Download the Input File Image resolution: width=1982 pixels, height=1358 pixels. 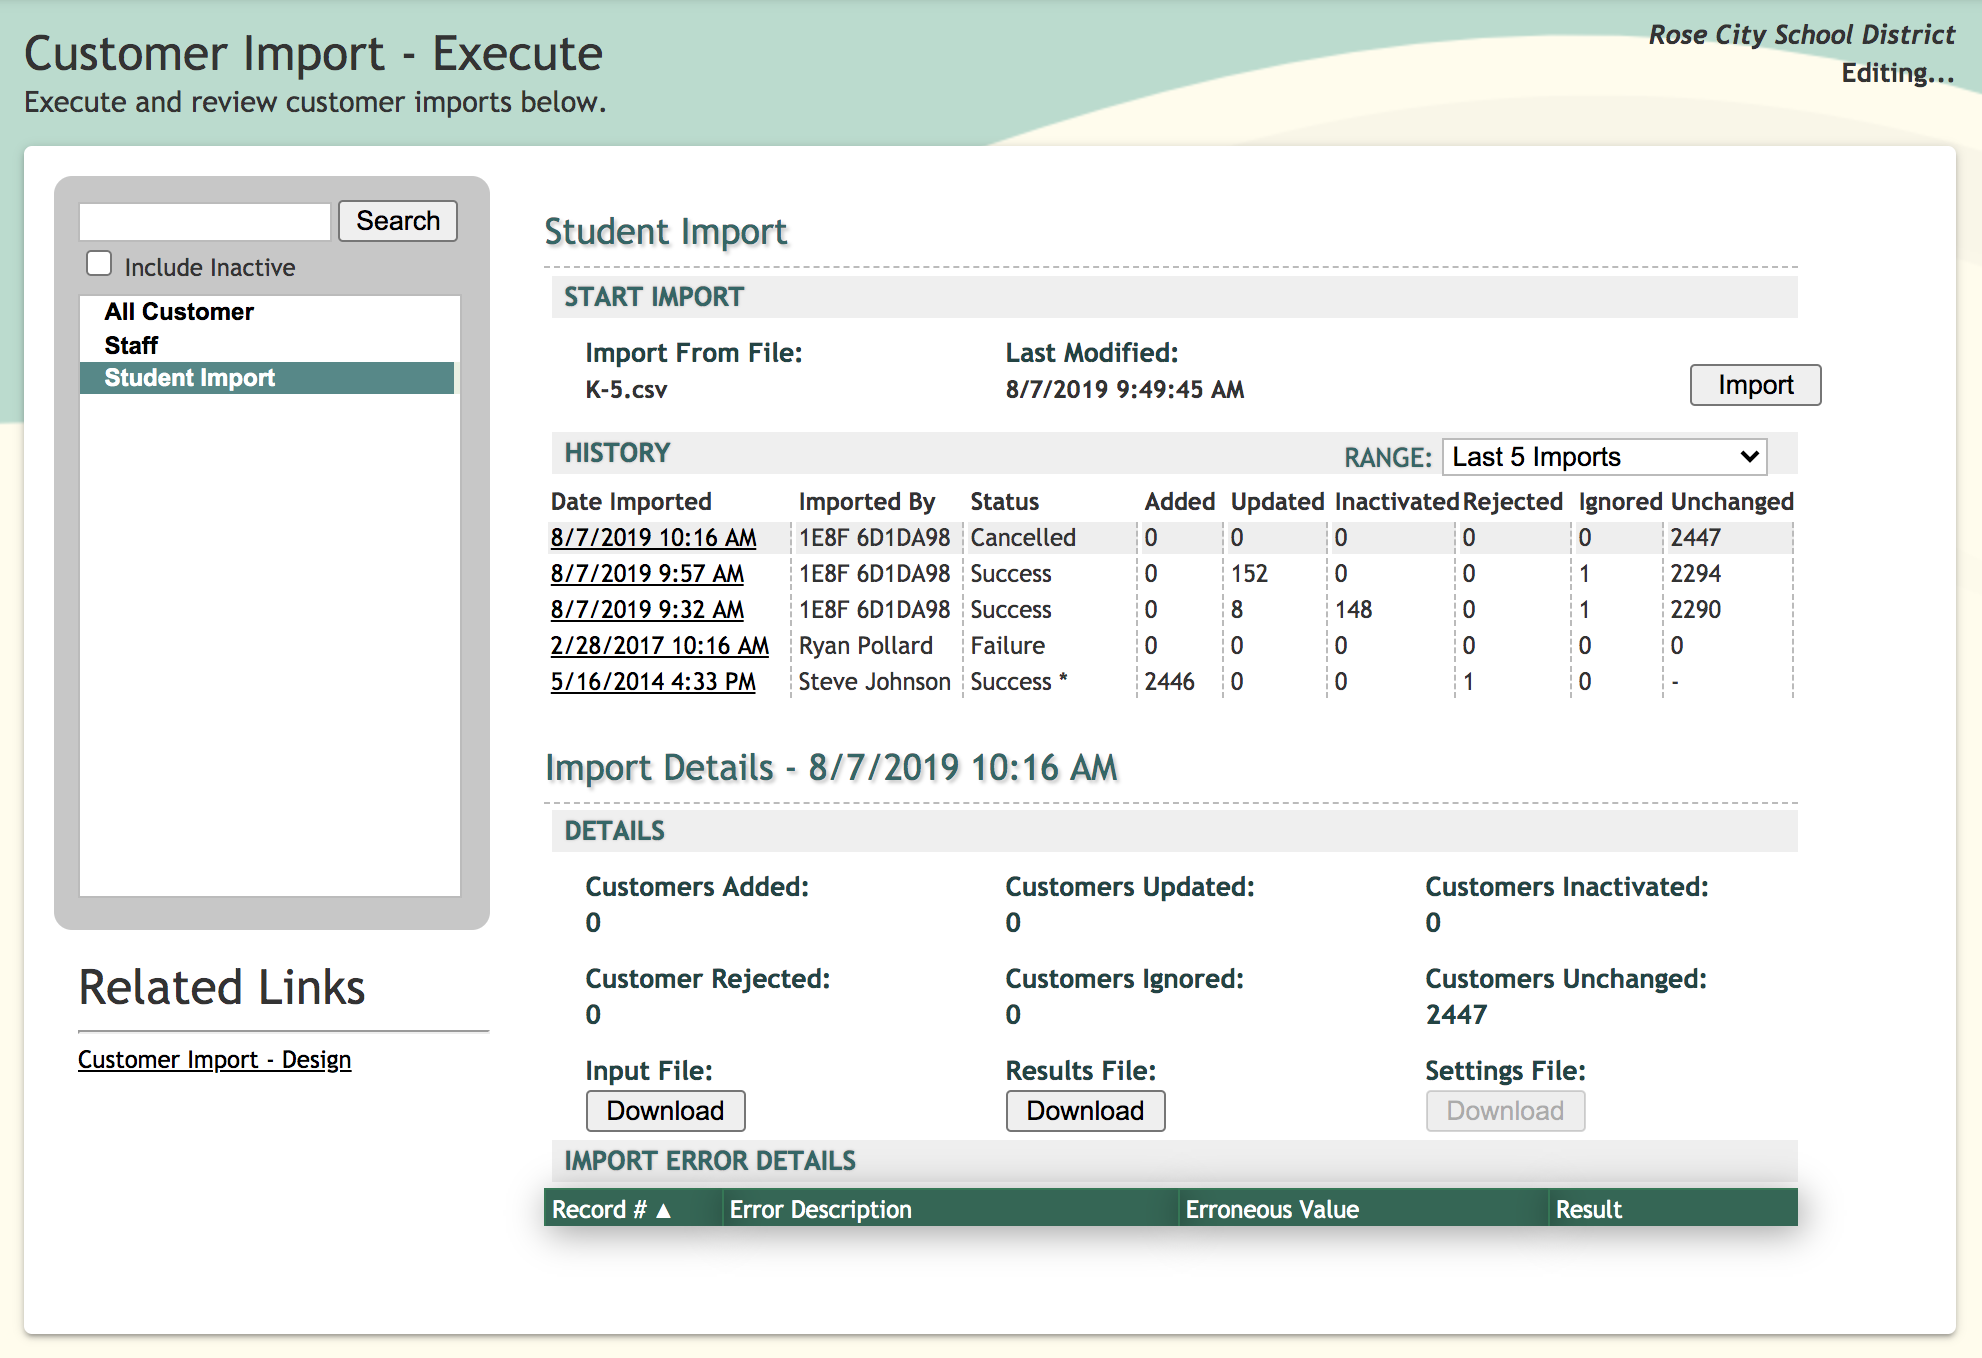[665, 1111]
